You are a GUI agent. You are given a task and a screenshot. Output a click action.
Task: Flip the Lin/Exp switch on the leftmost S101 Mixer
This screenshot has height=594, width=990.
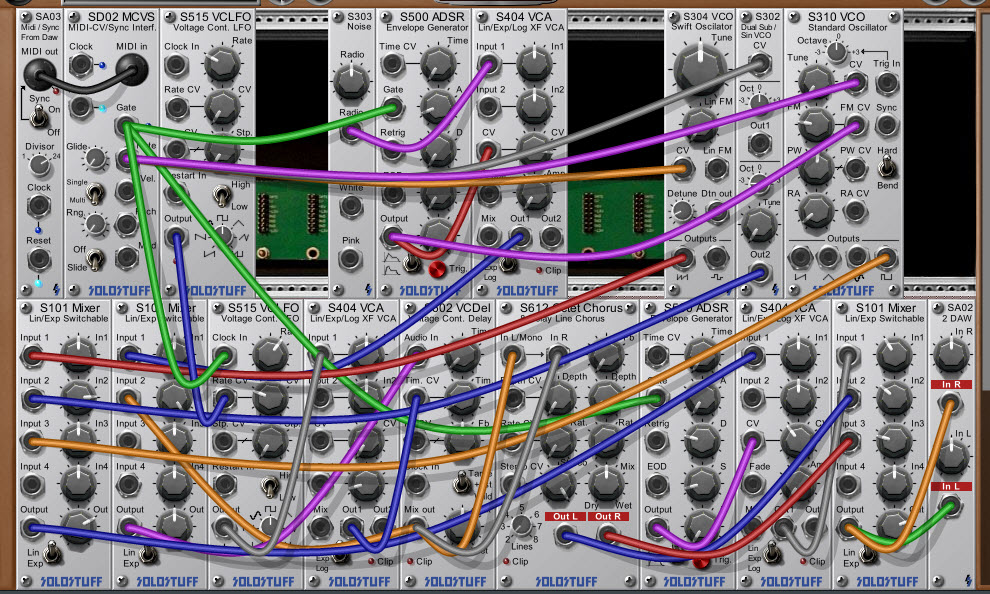click(x=53, y=554)
